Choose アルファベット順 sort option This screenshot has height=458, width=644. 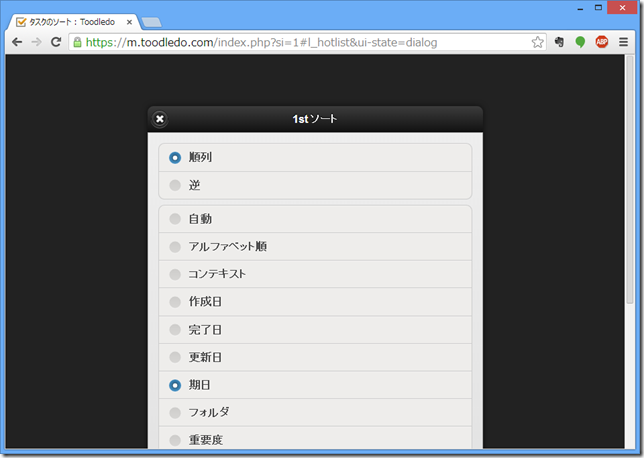[x=315, y=246]
